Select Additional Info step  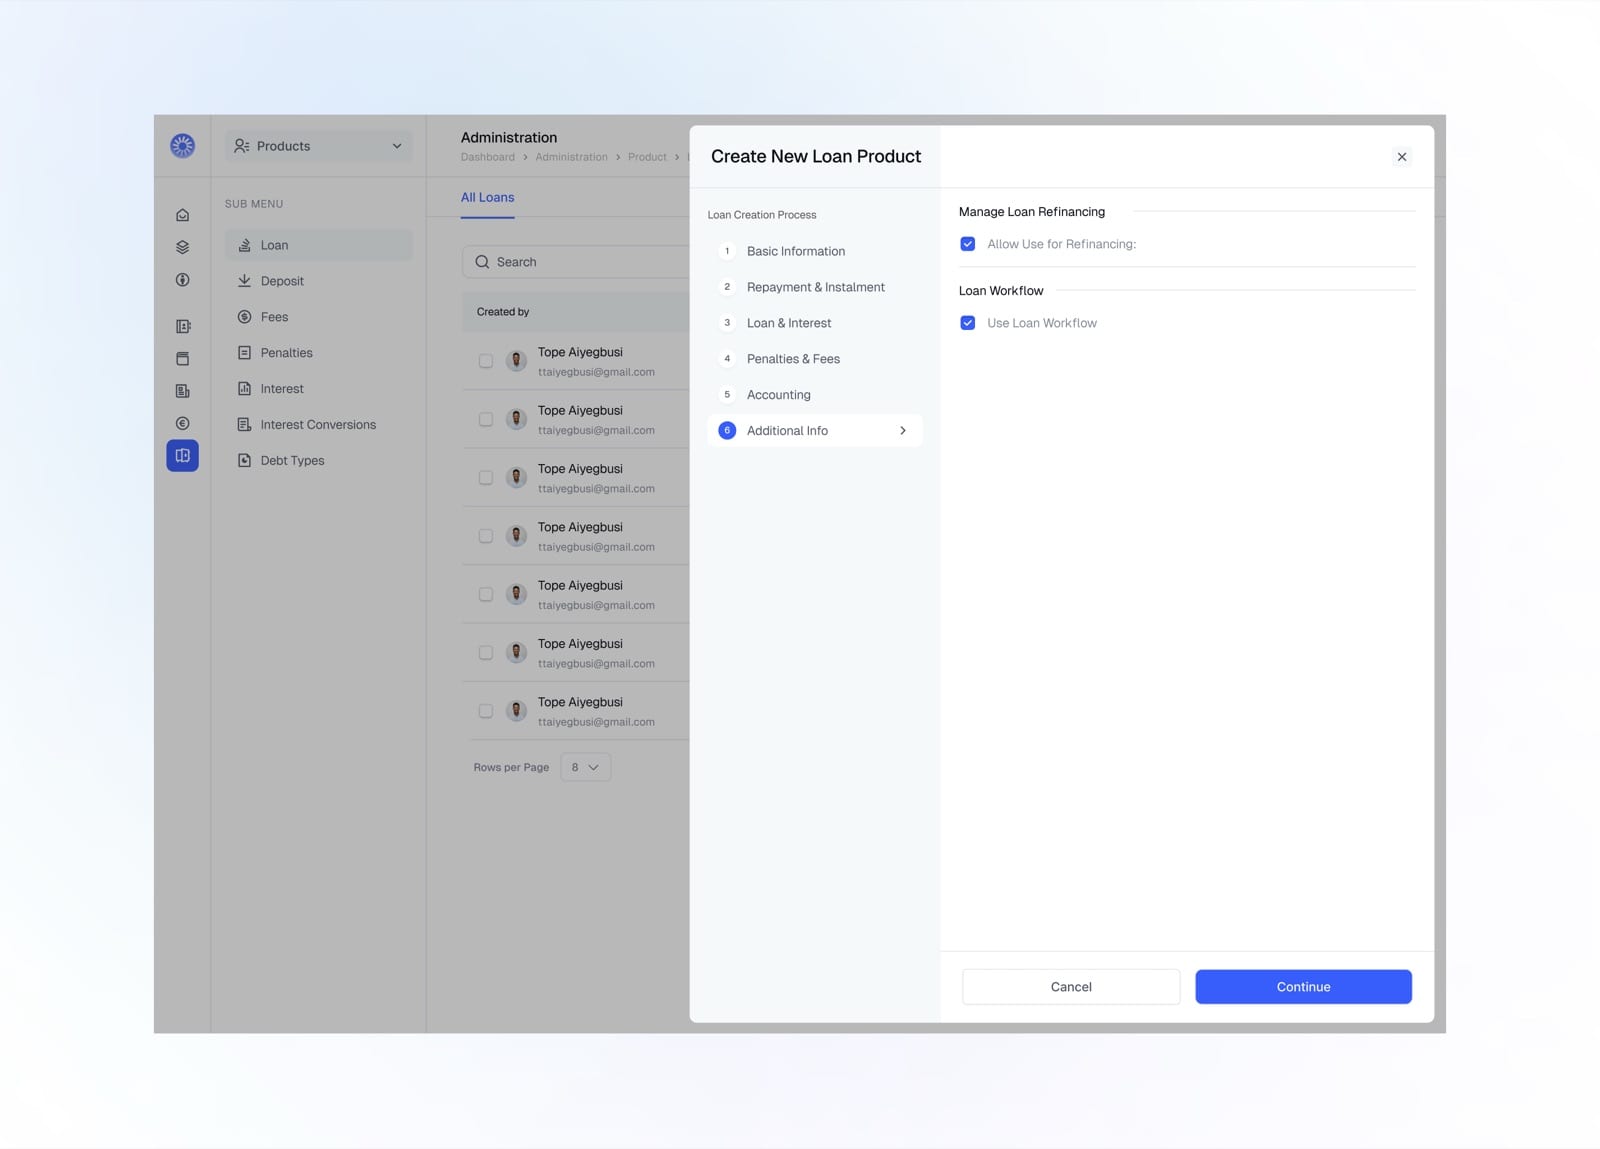tap(814, 431)
